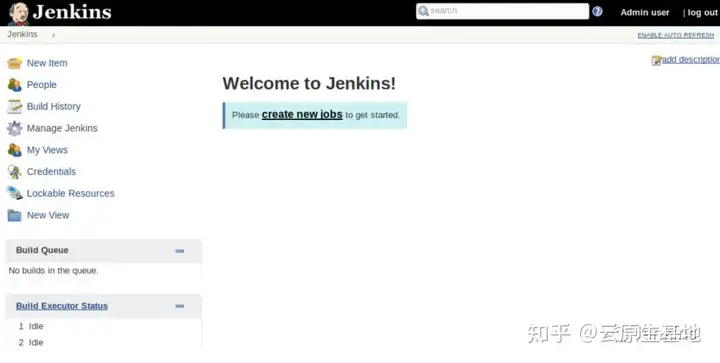
Task: Expand the breadcrumb chevron arrow
Action: 53,35
